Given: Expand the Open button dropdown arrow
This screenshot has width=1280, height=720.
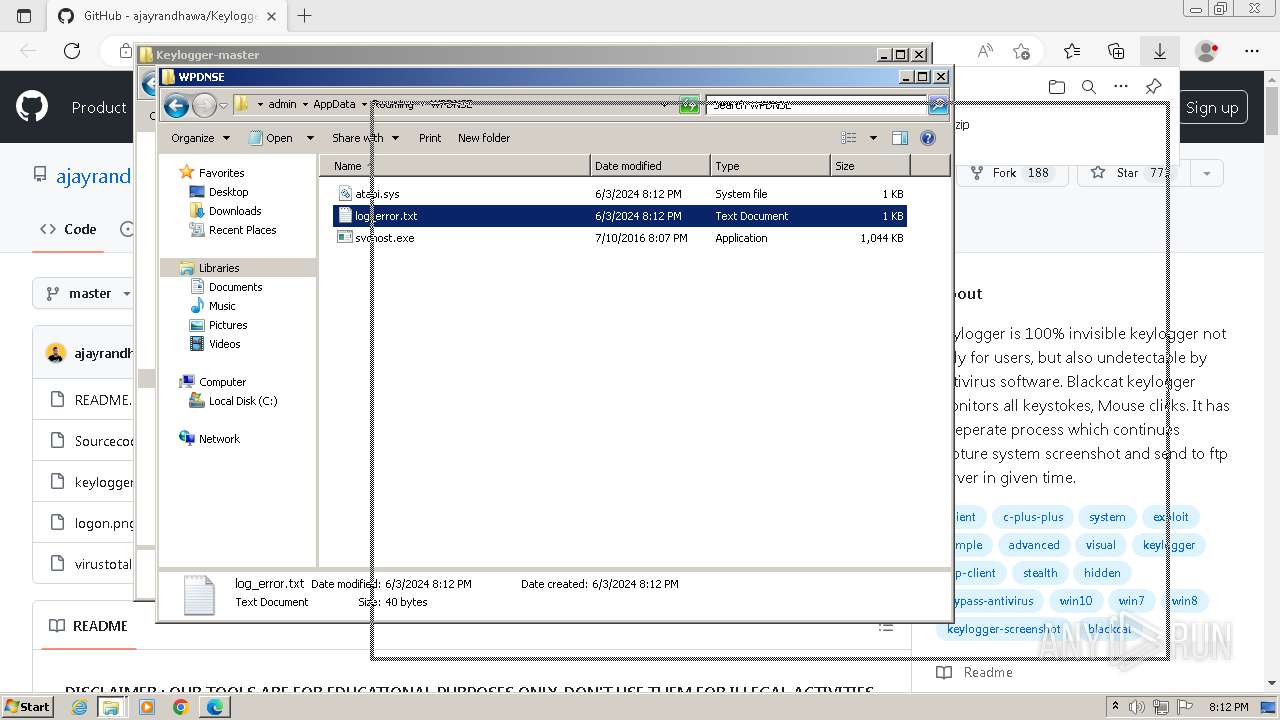Looking at the screenshot, I should point(310,138).
